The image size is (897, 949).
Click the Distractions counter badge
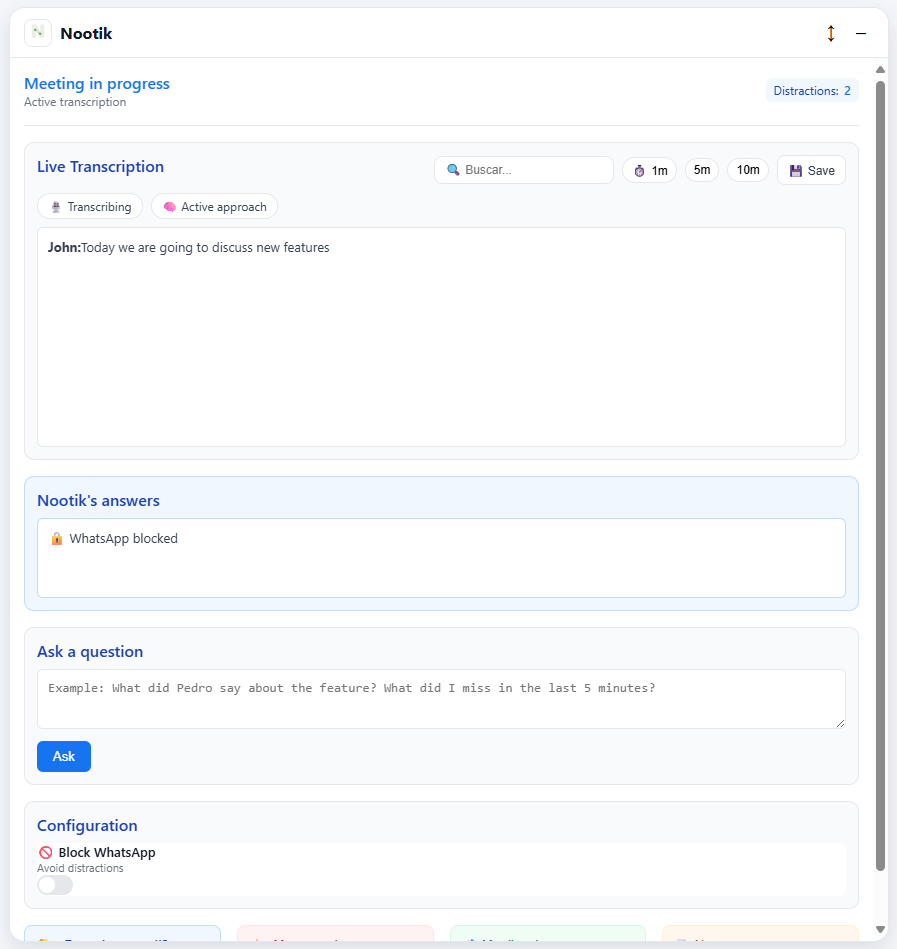click(x=812, y=90)
